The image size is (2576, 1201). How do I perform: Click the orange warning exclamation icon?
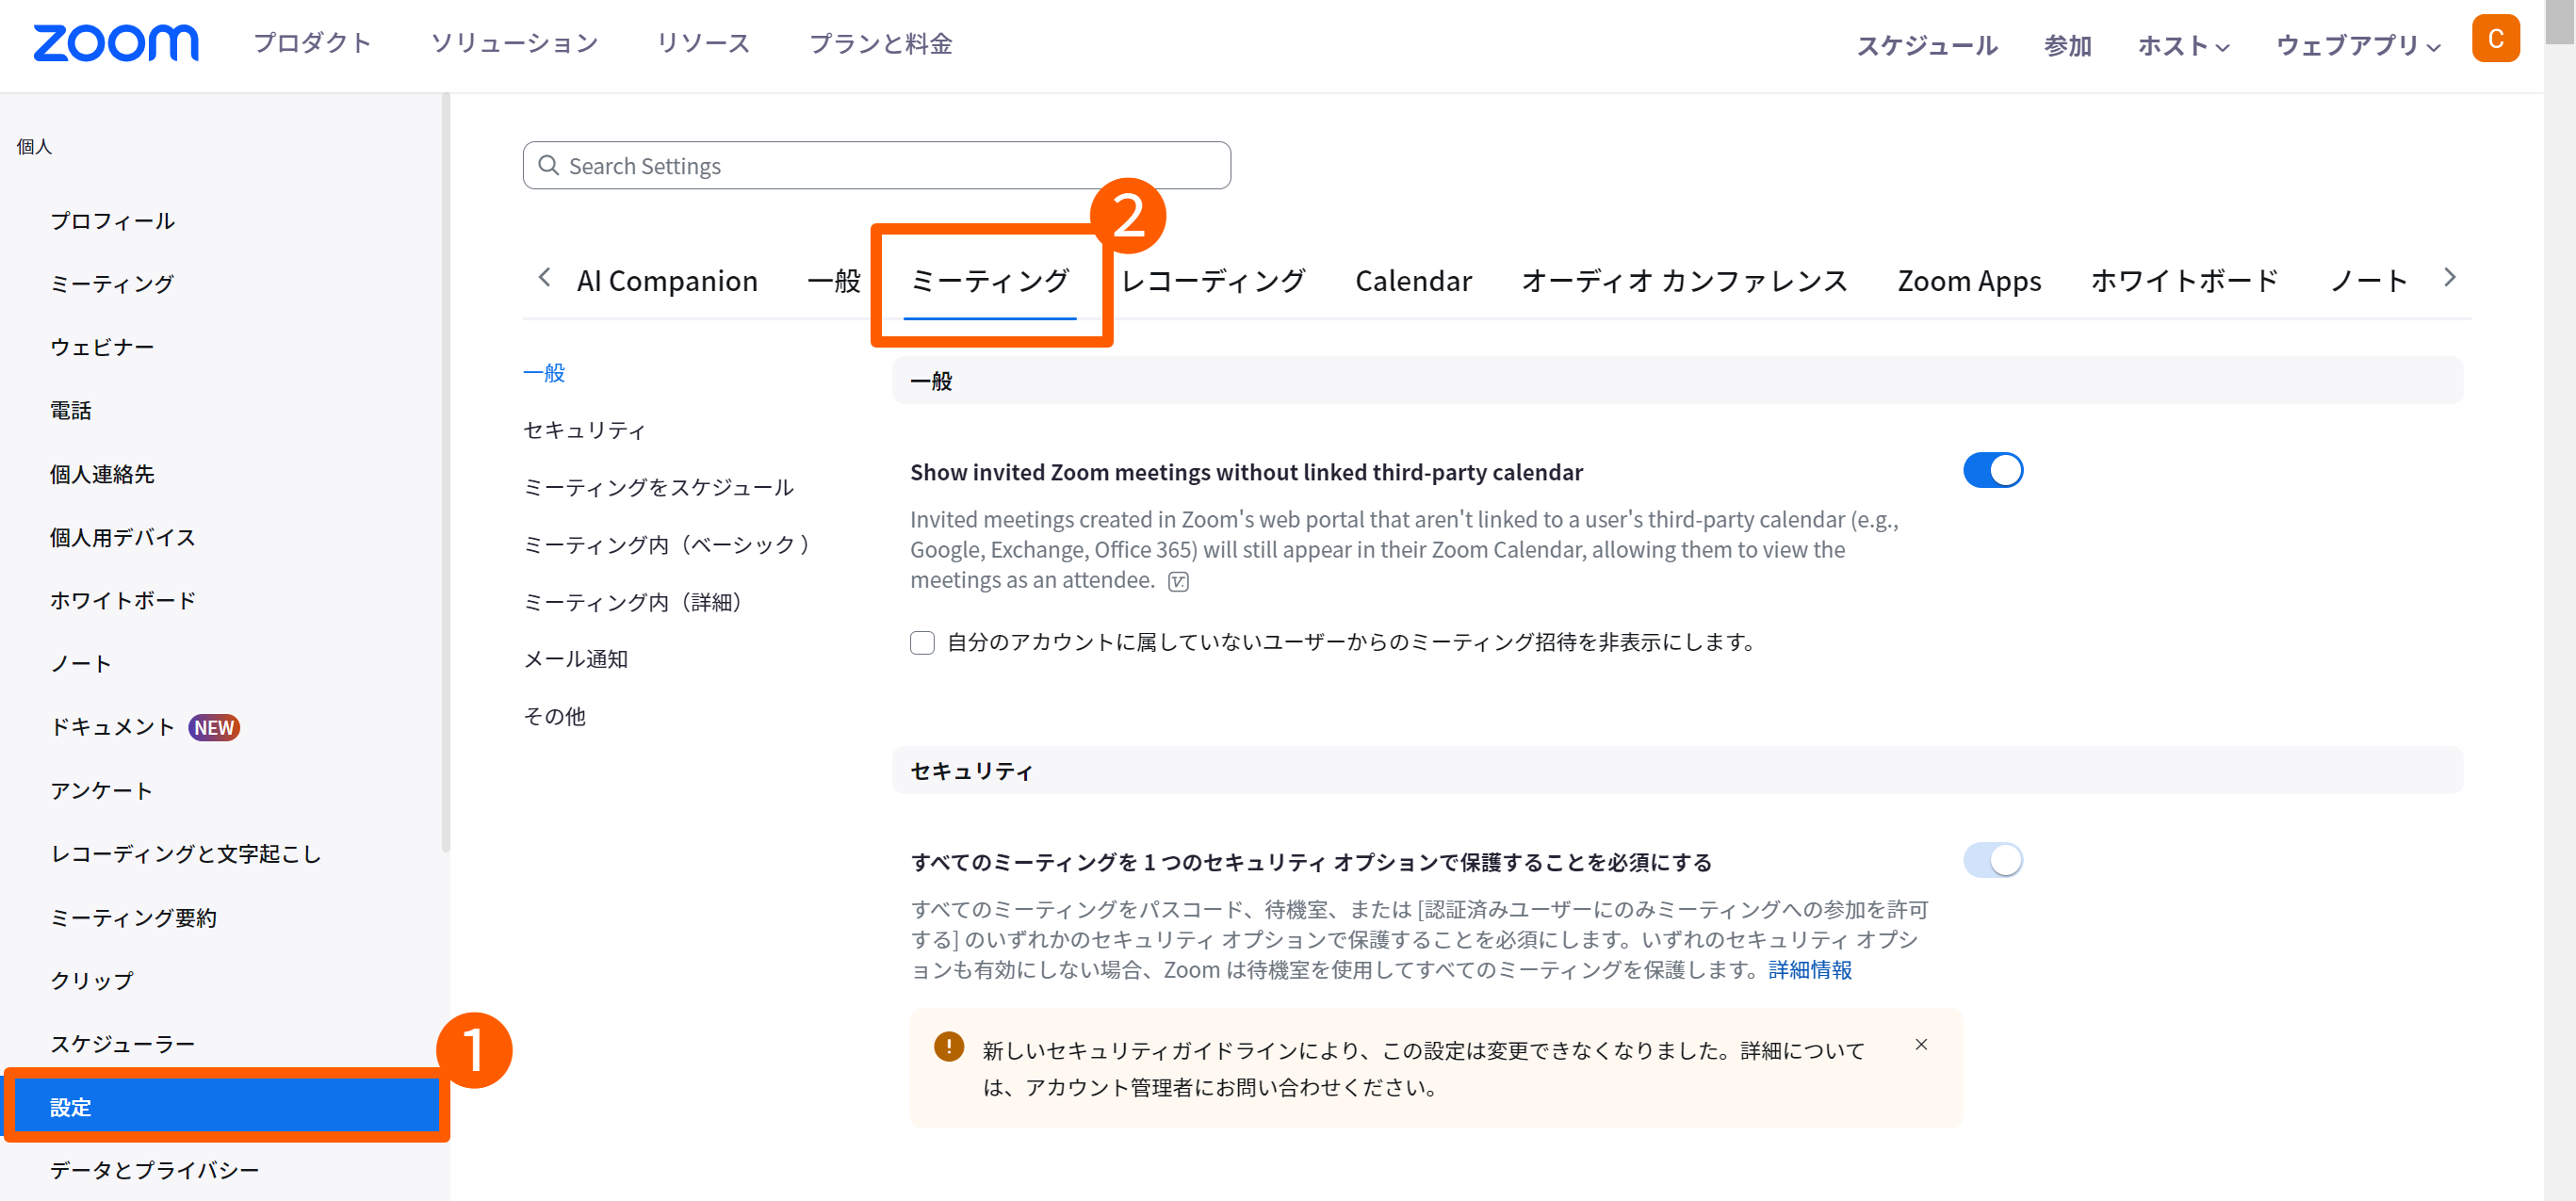click(948, 1046)
